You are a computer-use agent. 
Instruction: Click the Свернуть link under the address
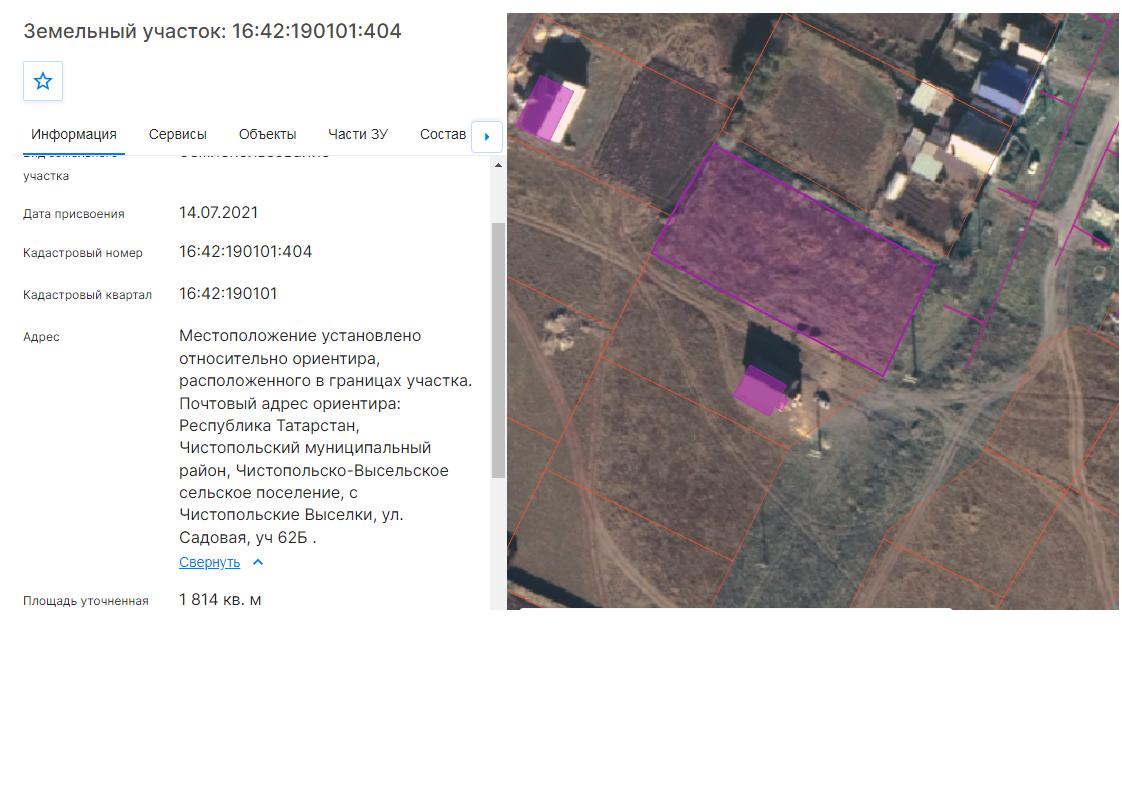coord(210,563)
